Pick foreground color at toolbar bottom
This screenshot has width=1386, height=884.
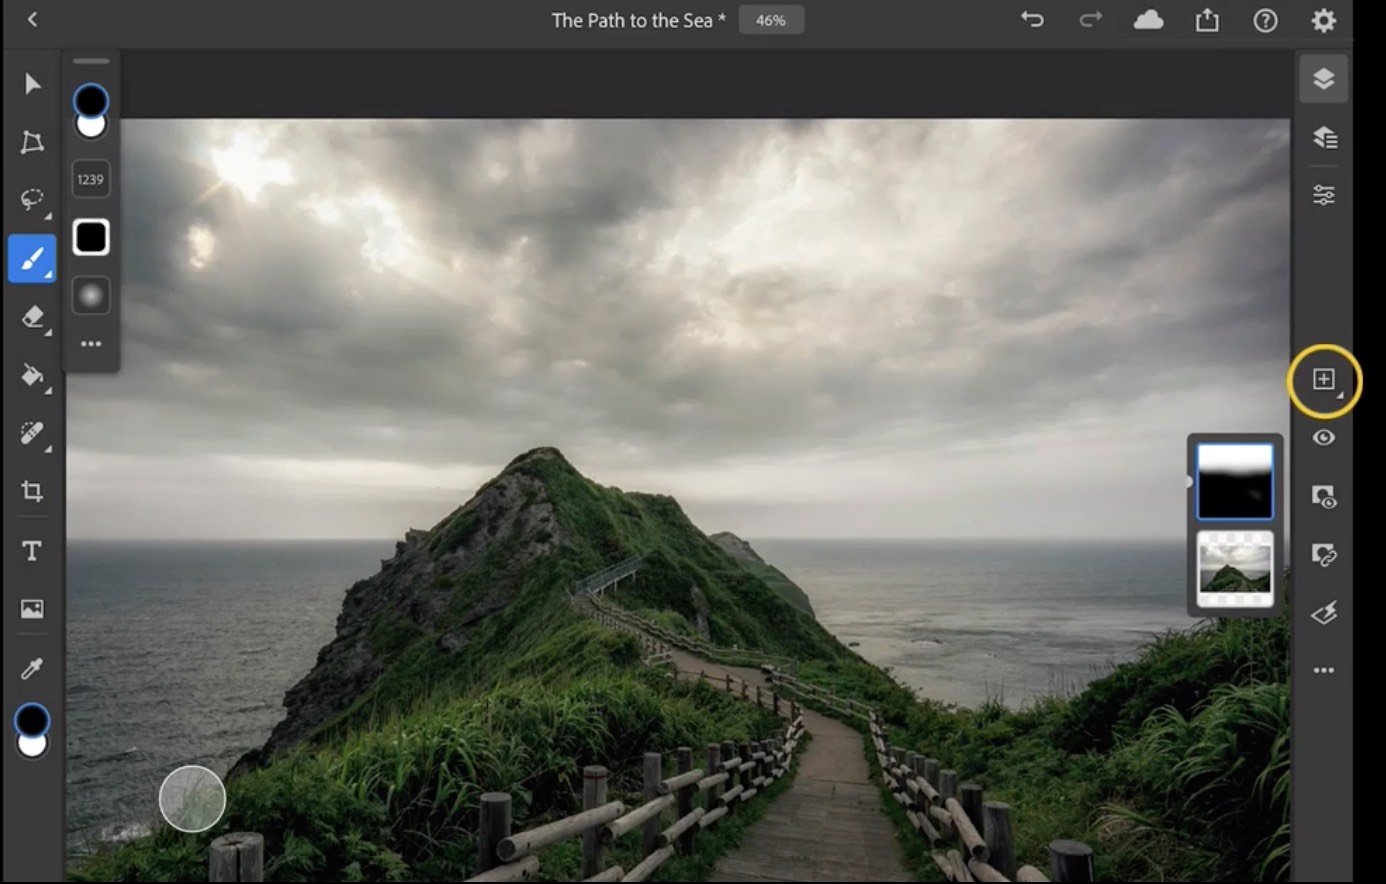point(32,719)
